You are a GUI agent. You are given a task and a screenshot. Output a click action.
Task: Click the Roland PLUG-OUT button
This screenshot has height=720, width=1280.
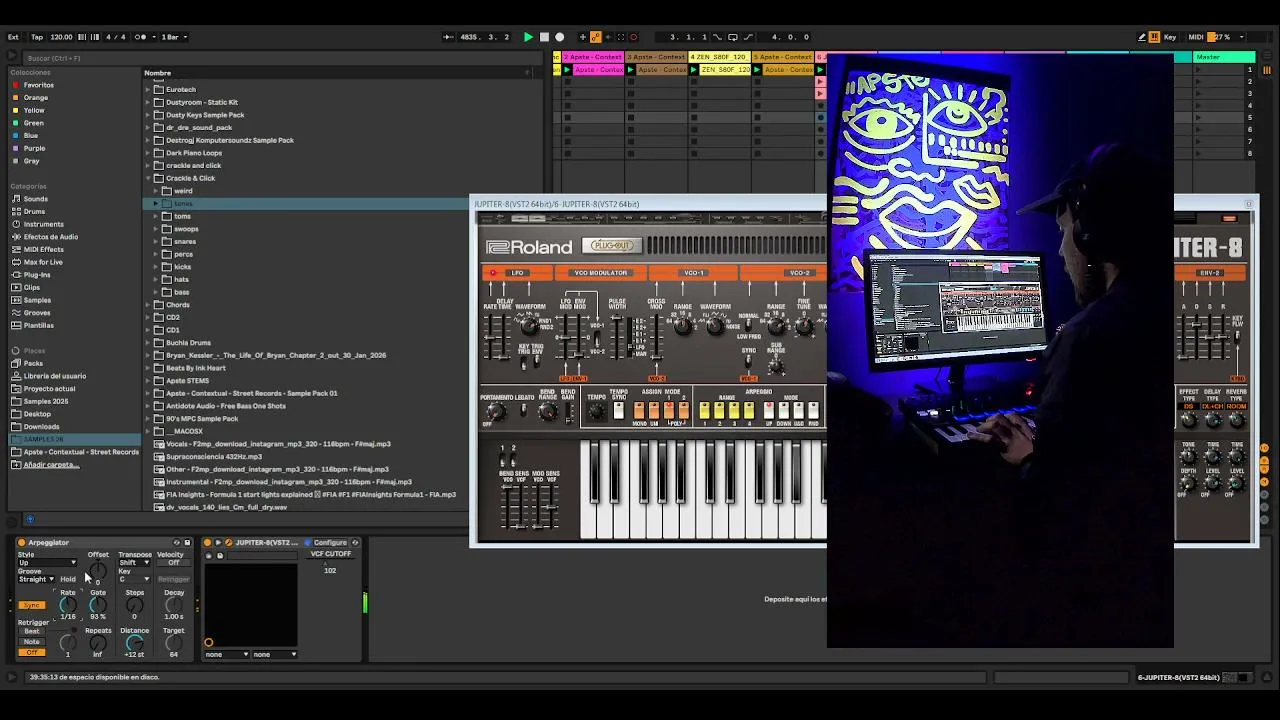pyautogui.click(x=612, y=246)
